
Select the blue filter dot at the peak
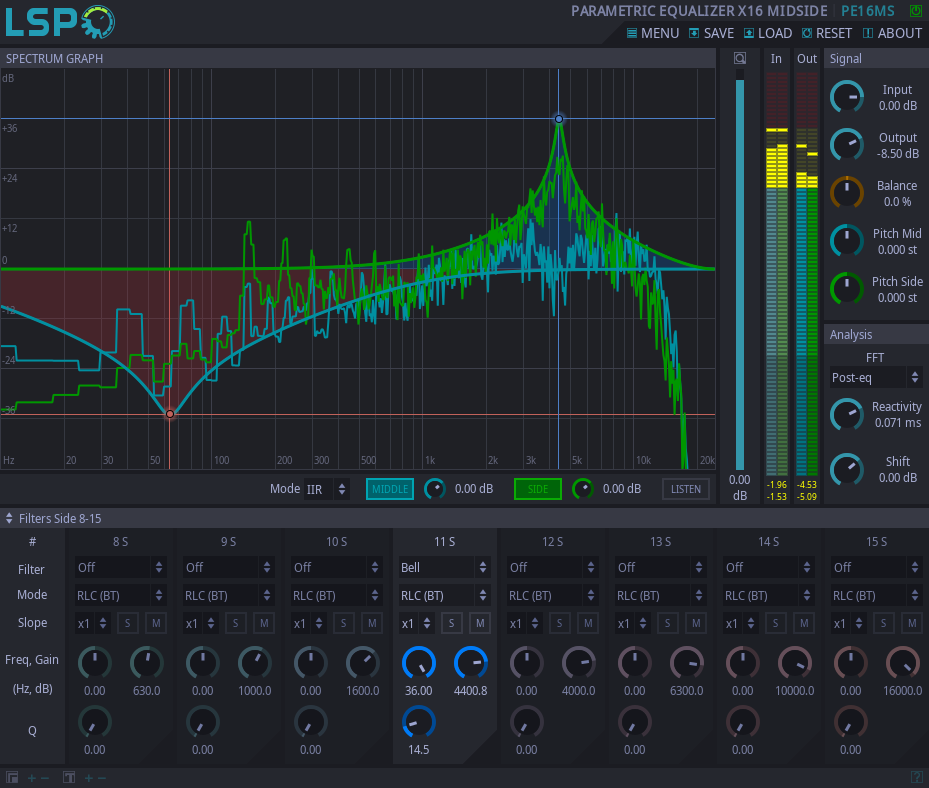(559, 119)
